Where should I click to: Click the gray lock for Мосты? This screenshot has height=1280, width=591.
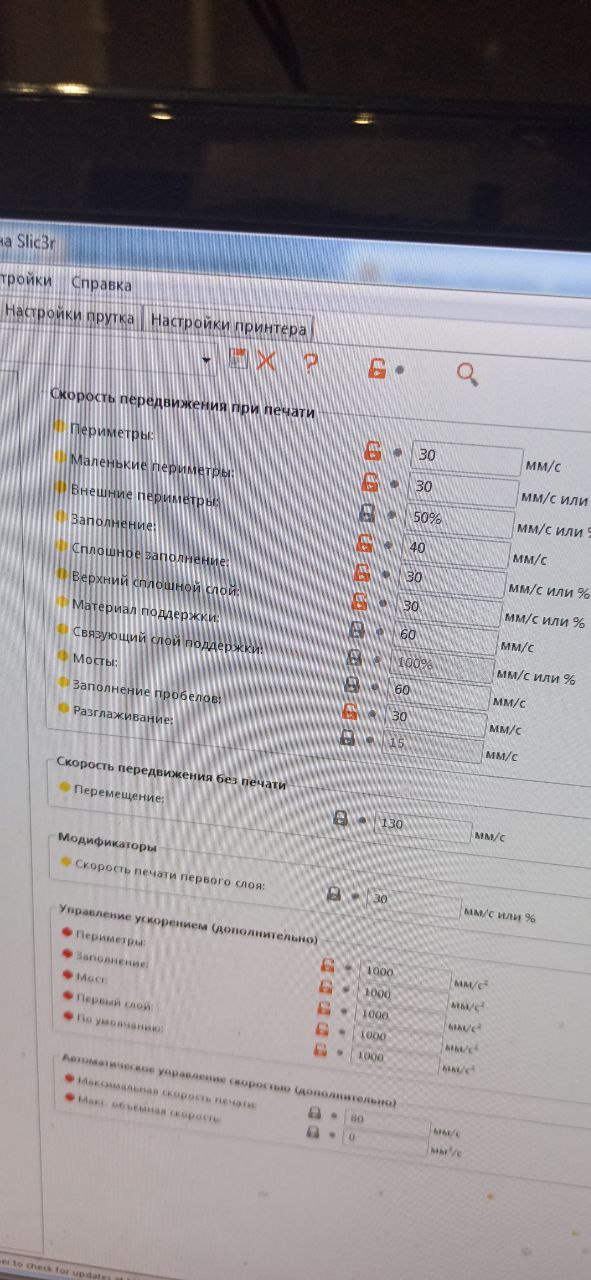351,685
